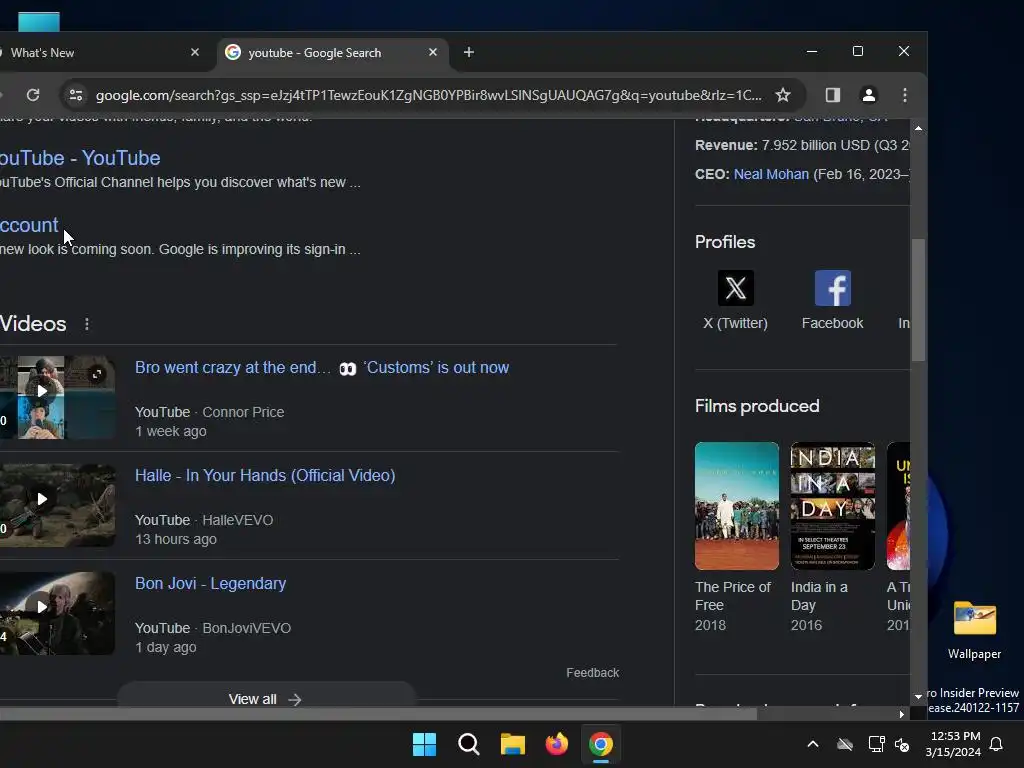Open File Explorer from taskbar
This screenshot has width=1024, height=768.
tap(513, 744)
